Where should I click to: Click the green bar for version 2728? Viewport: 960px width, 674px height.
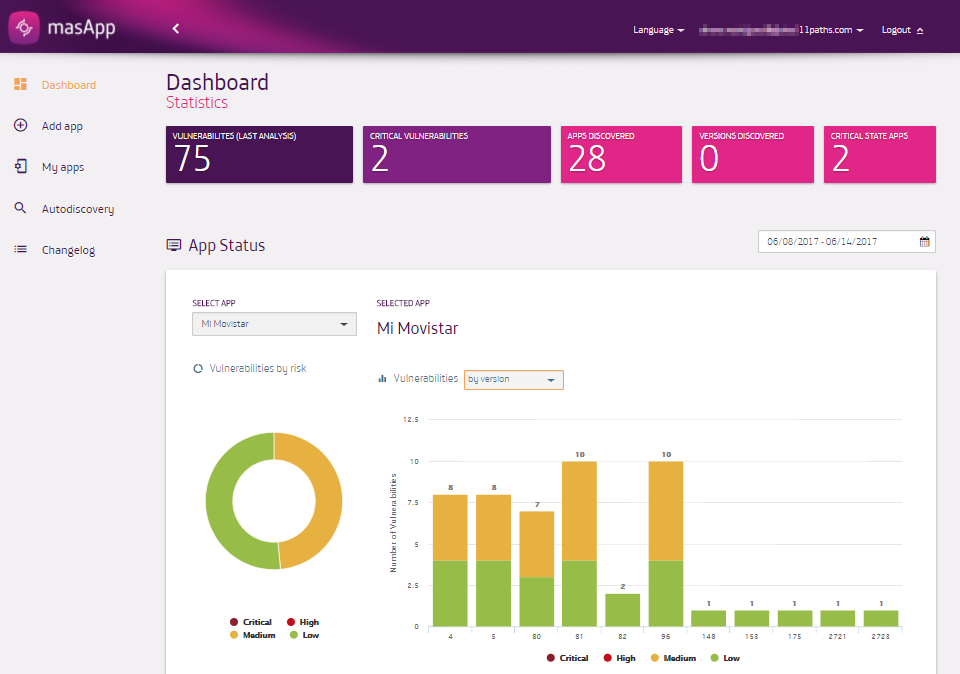tap(881, 618)
